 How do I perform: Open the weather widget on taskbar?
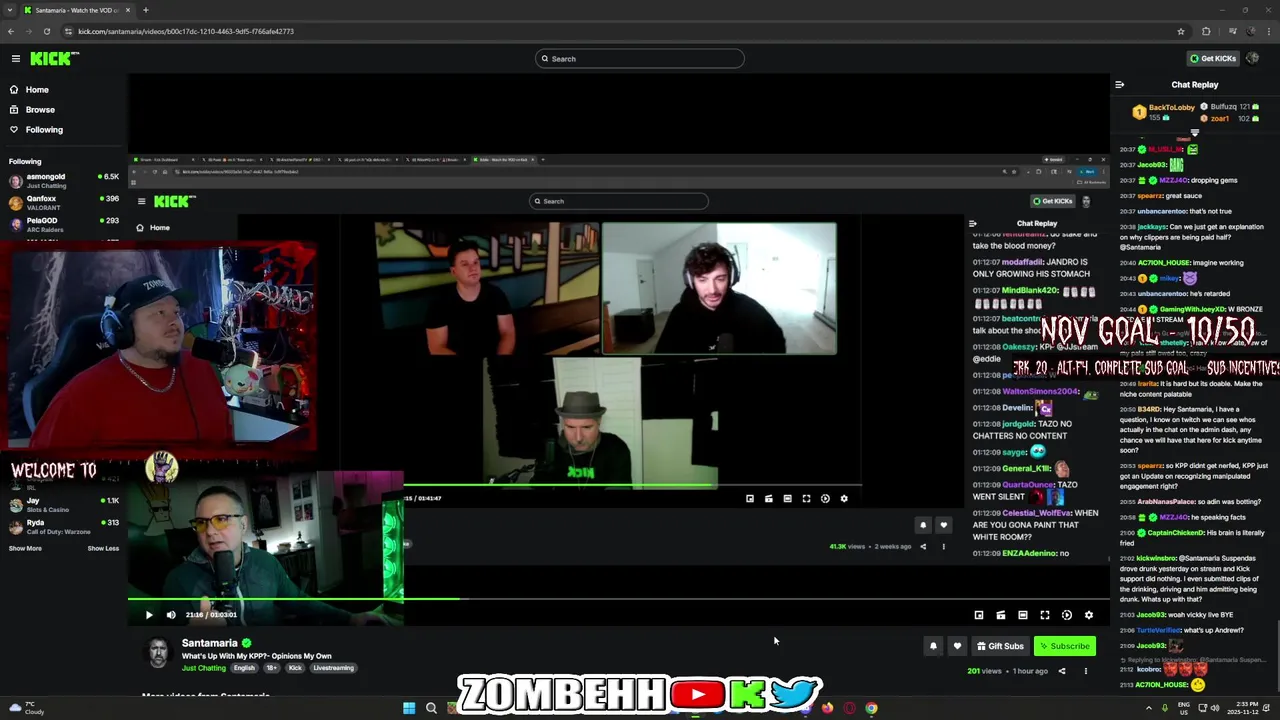(x=26, y=708)
